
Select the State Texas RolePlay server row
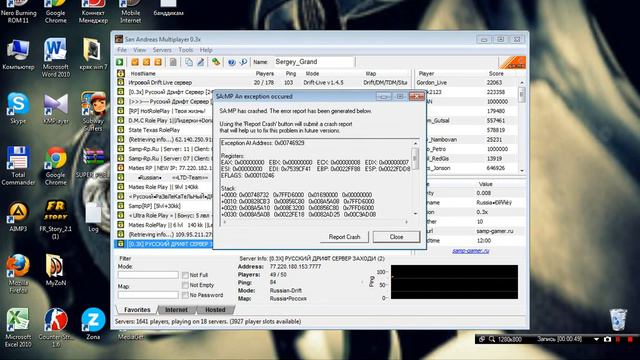point(164,130)
